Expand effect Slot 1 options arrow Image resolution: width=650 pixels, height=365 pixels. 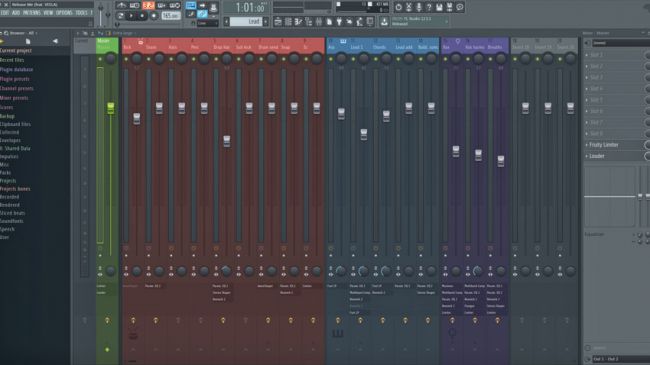coord(587,55)
